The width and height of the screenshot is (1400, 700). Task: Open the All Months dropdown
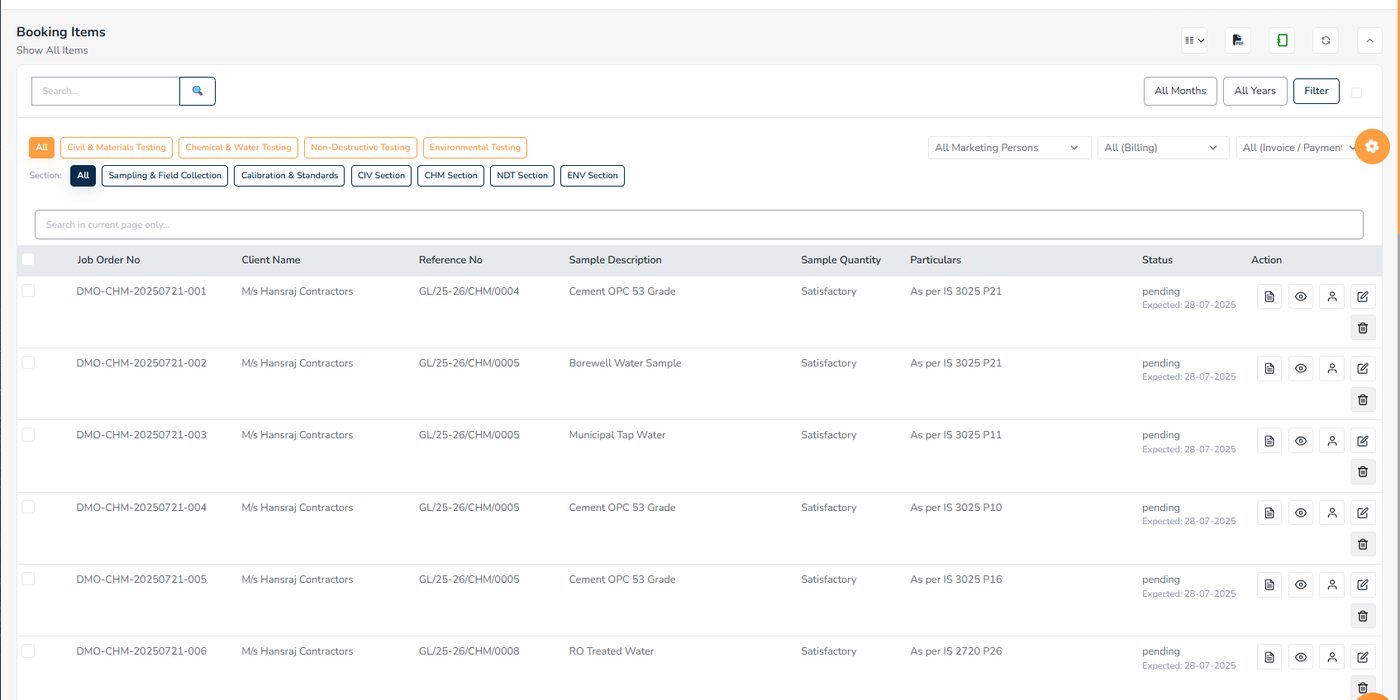[x=1180, y=91]
